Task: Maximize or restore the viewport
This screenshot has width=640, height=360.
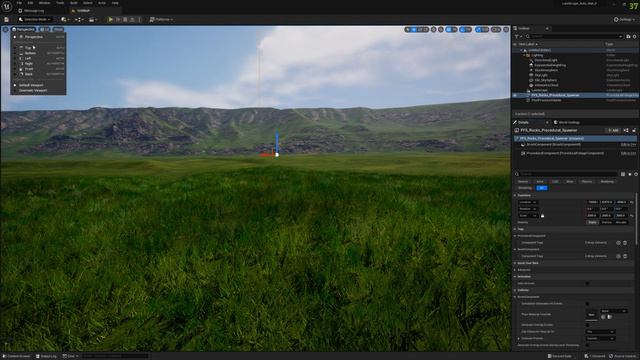Action: pyautogui.click(x=506, y=29)
